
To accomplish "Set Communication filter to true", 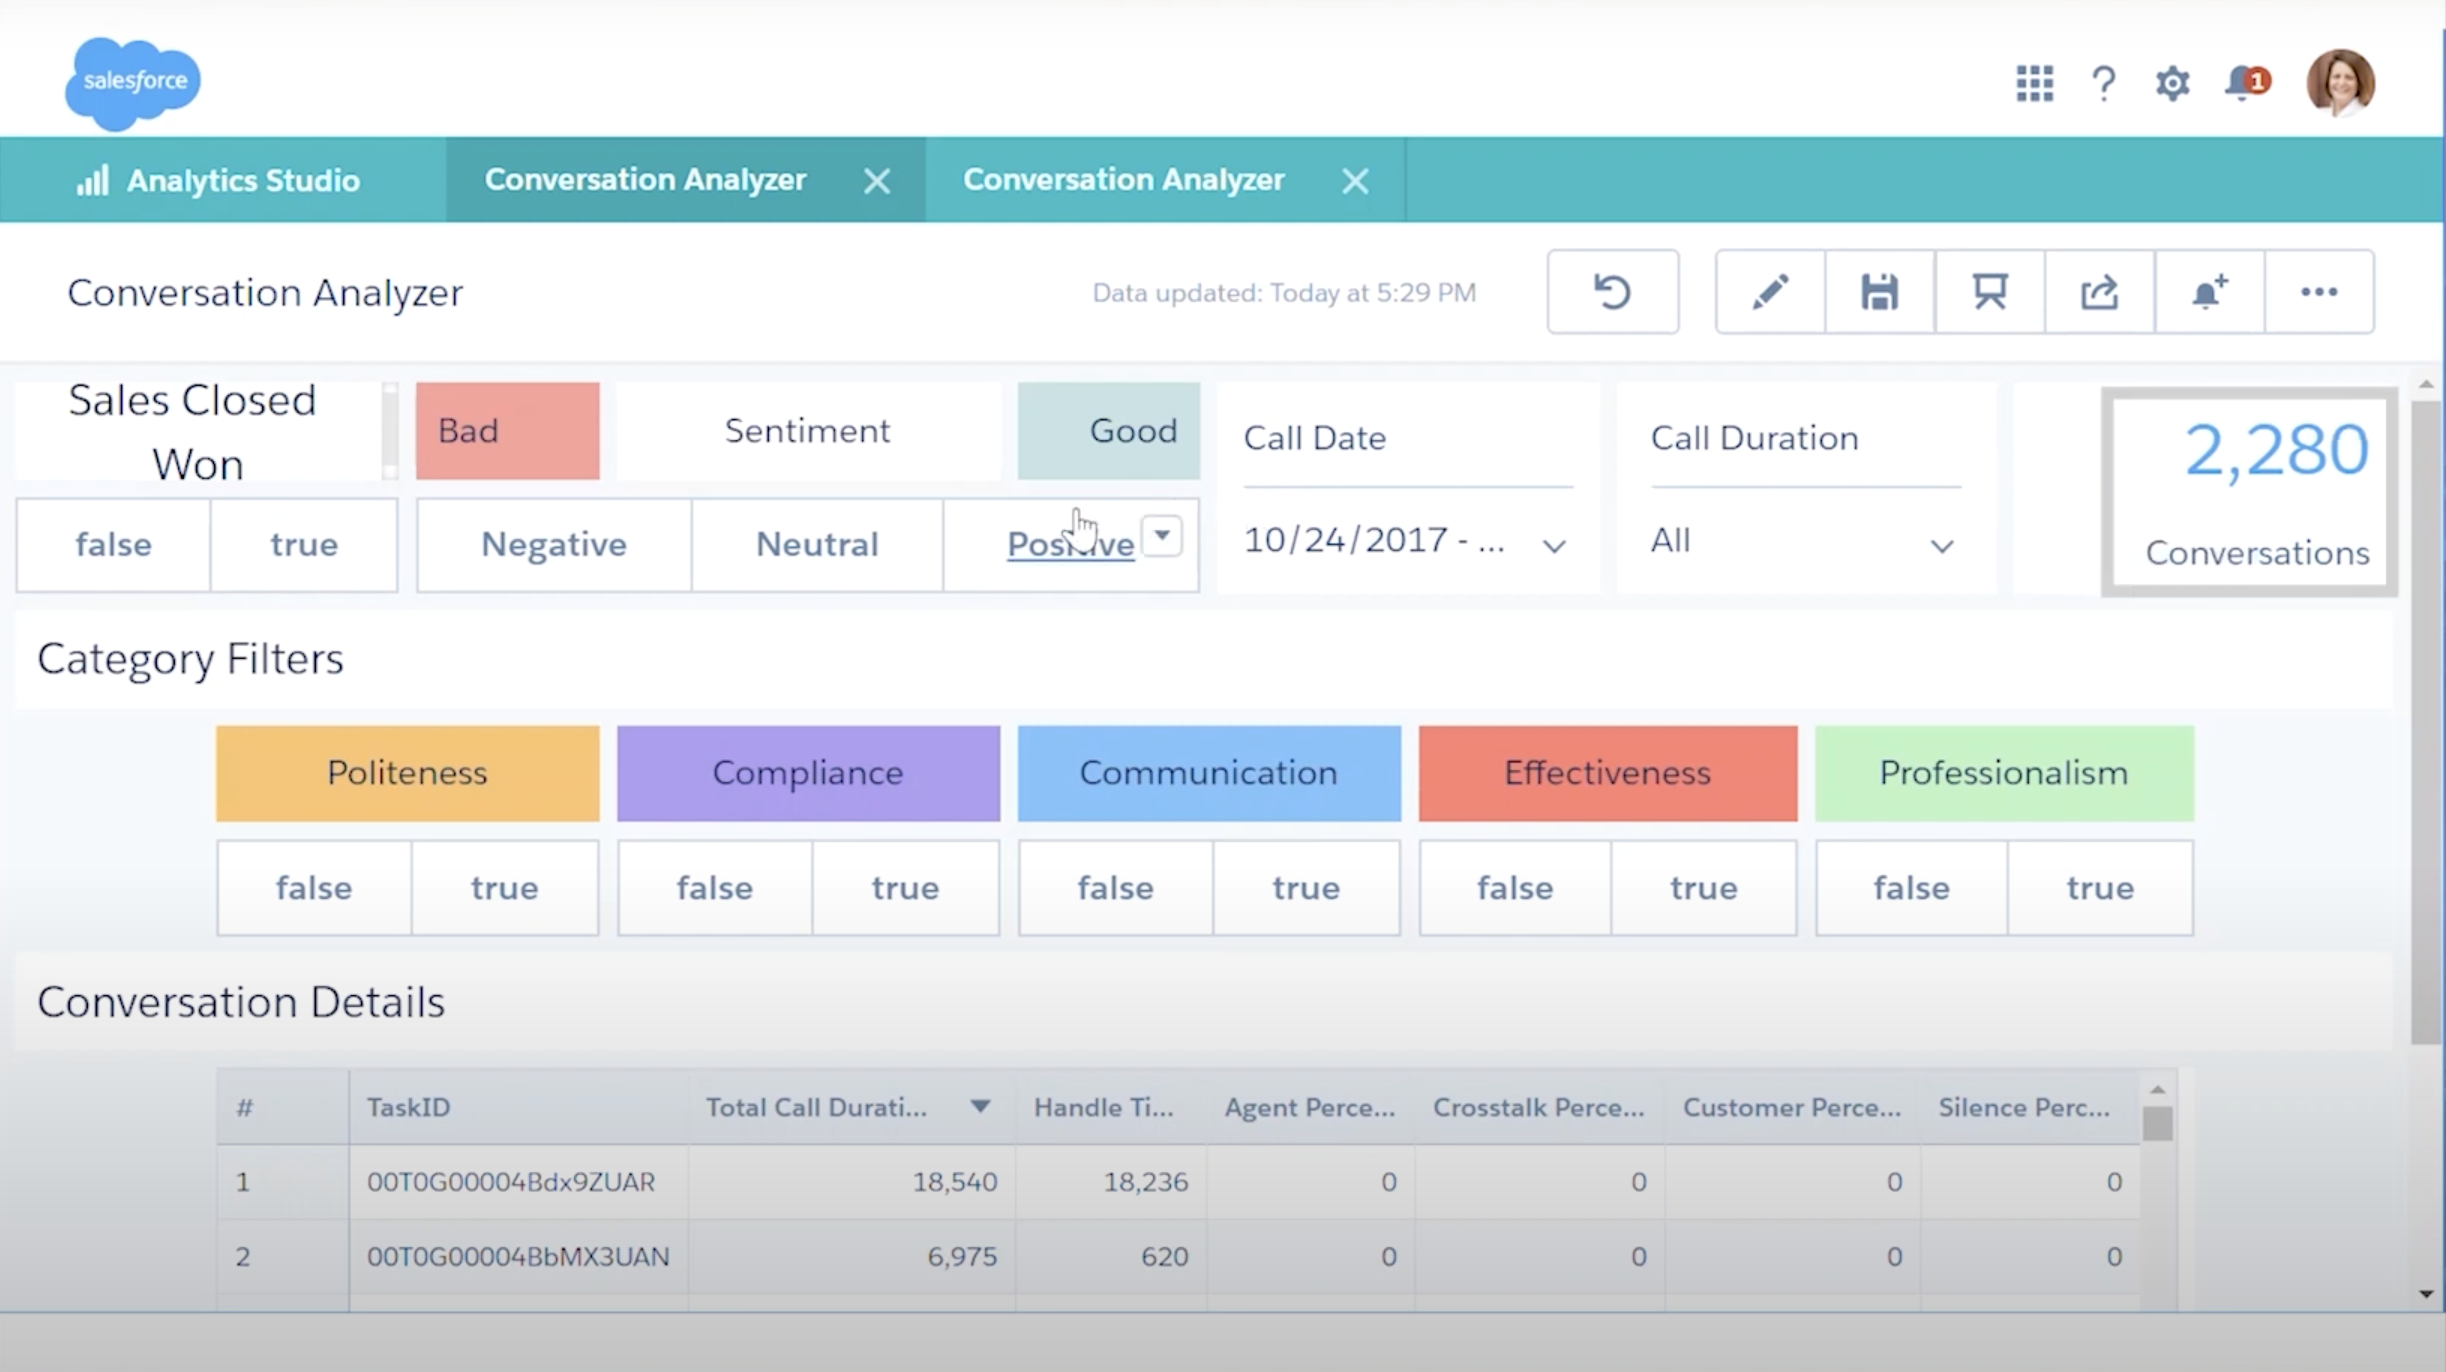I will [x=1306, y=888].
